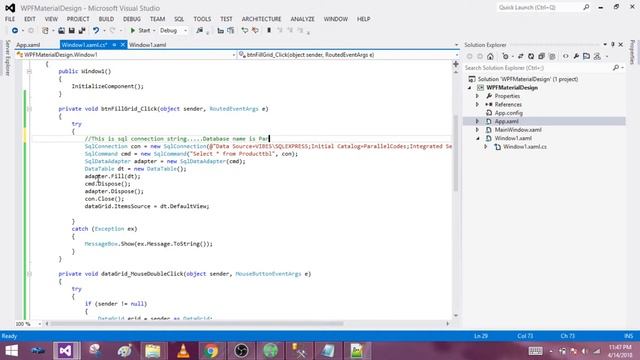
Task: Click Sync with Active Document icon
Action: coord(520,56)
